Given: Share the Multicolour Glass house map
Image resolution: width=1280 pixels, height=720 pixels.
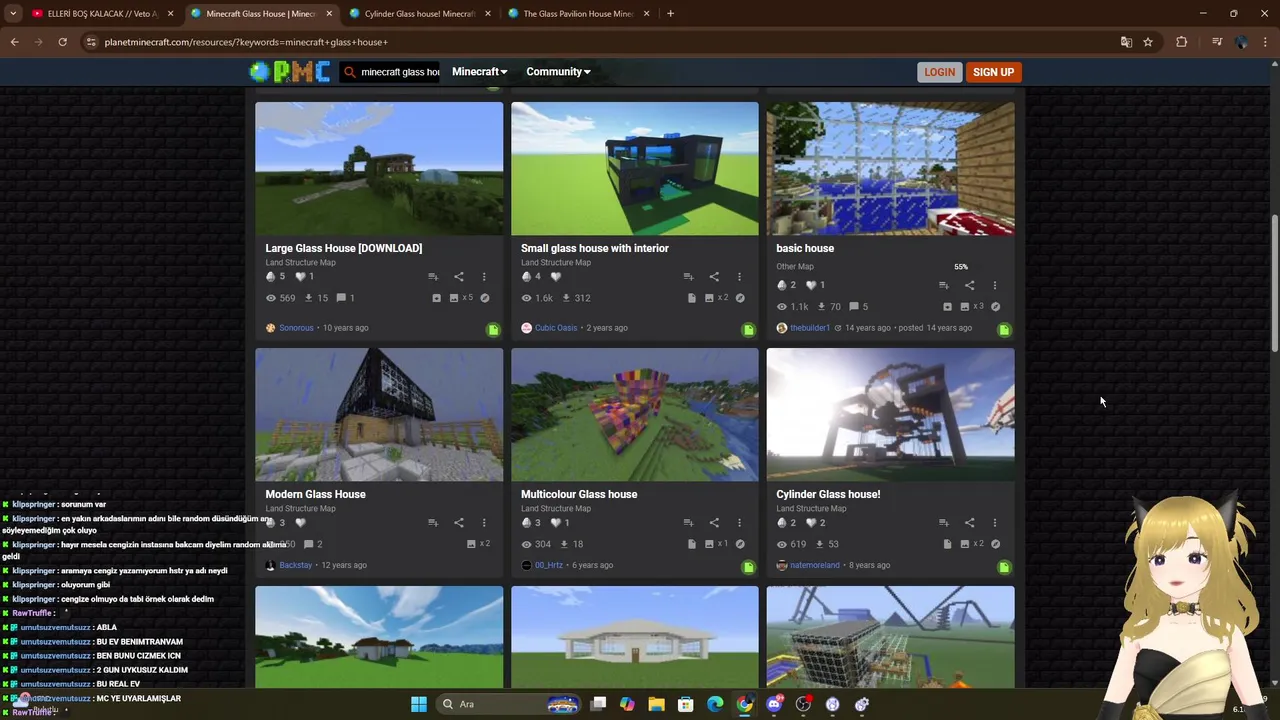Looking at the screenshot, I should [714, 523].
